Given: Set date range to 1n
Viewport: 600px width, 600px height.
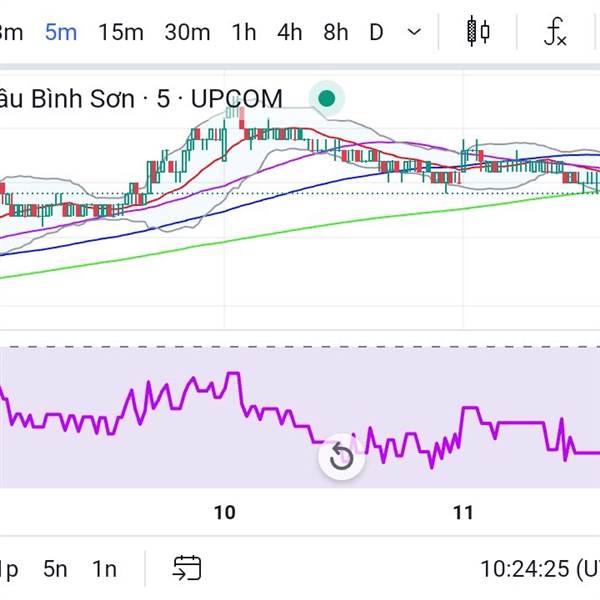Looking at the screenshot, I should click(104, 569).
